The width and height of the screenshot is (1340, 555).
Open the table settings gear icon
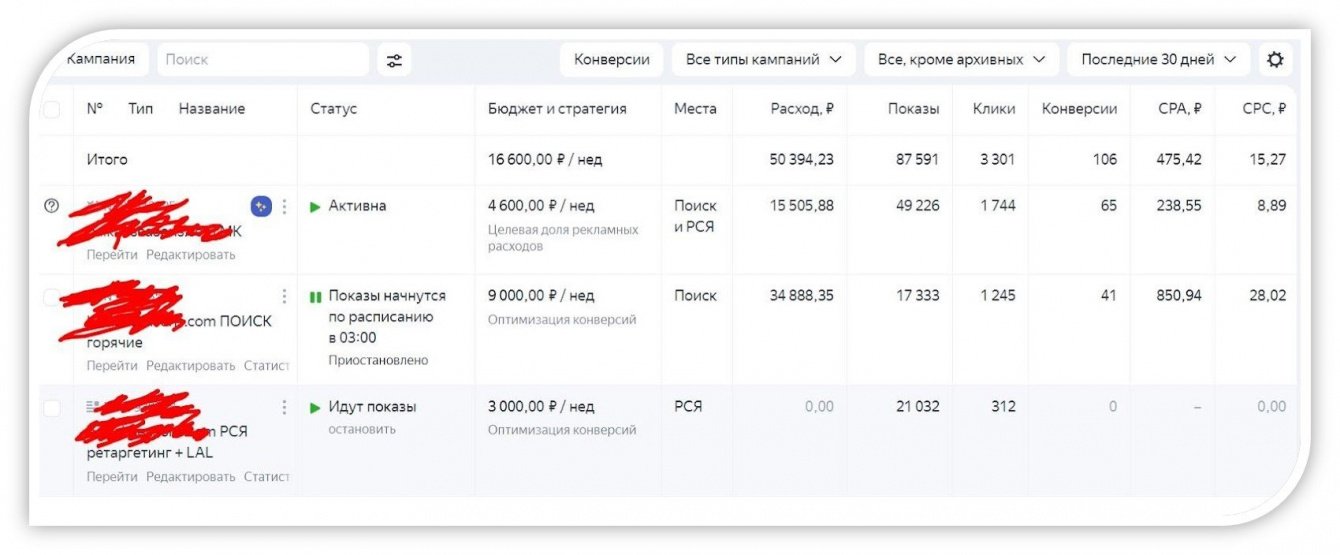pyautogui.click(x=1274, y=60)
